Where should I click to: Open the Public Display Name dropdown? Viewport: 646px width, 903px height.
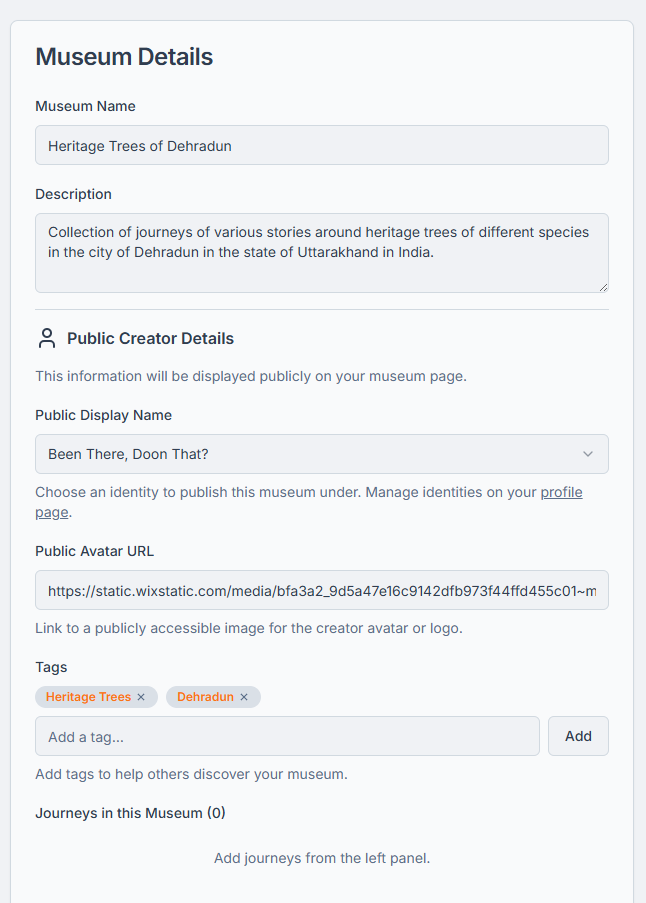[321, 454]
